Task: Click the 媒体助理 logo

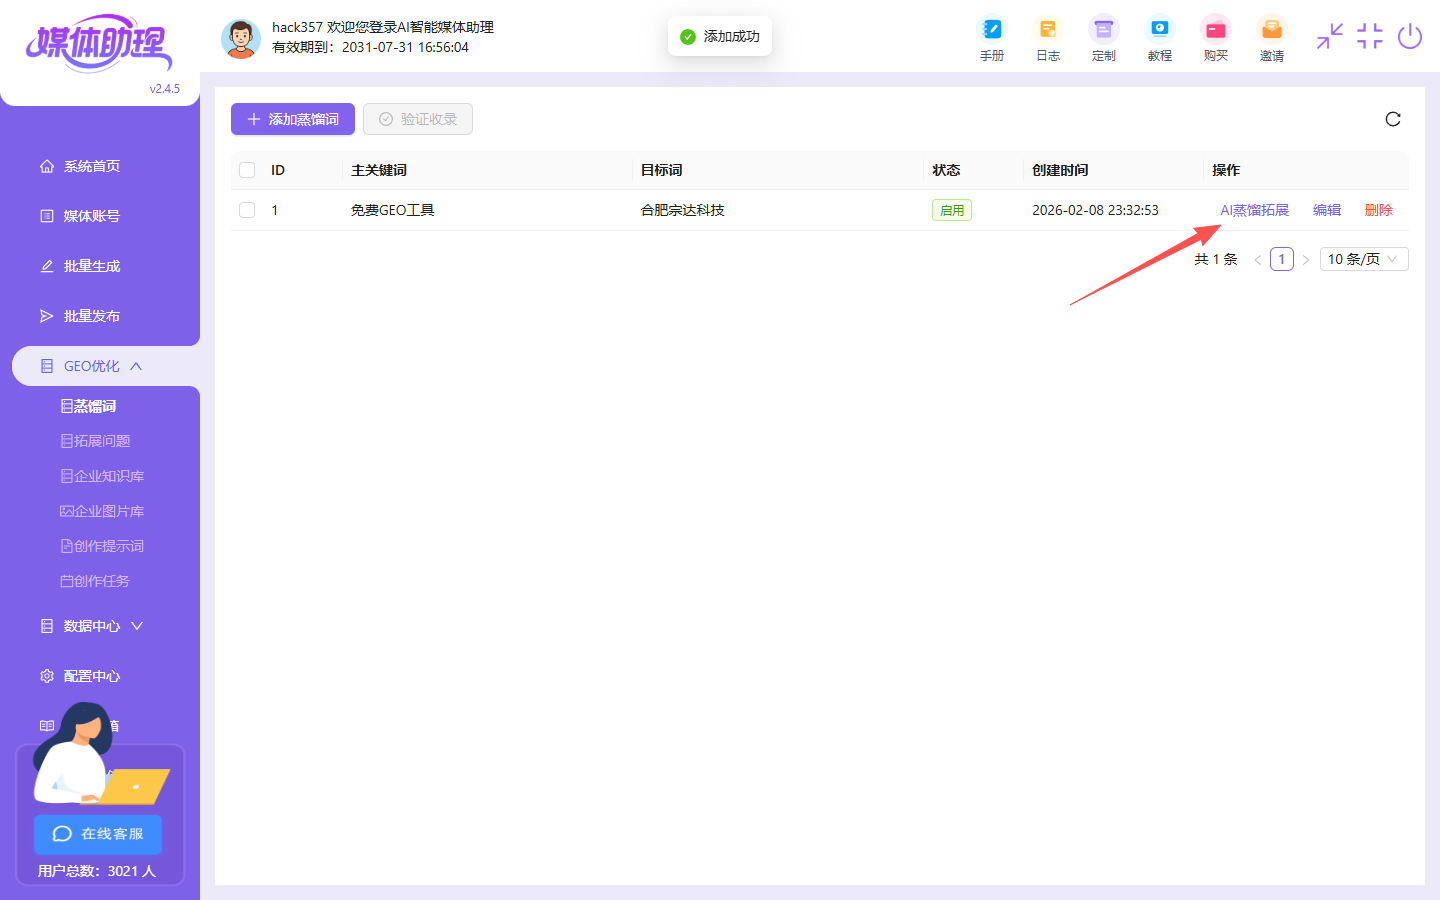Action: (x=98, y=44)
